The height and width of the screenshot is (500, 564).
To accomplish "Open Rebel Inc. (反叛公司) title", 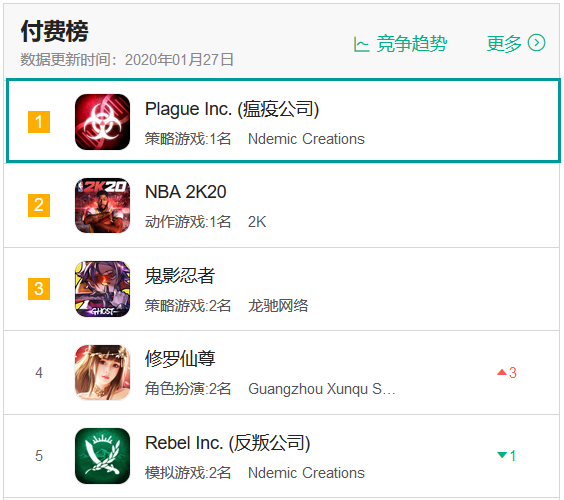I will 228,443.
